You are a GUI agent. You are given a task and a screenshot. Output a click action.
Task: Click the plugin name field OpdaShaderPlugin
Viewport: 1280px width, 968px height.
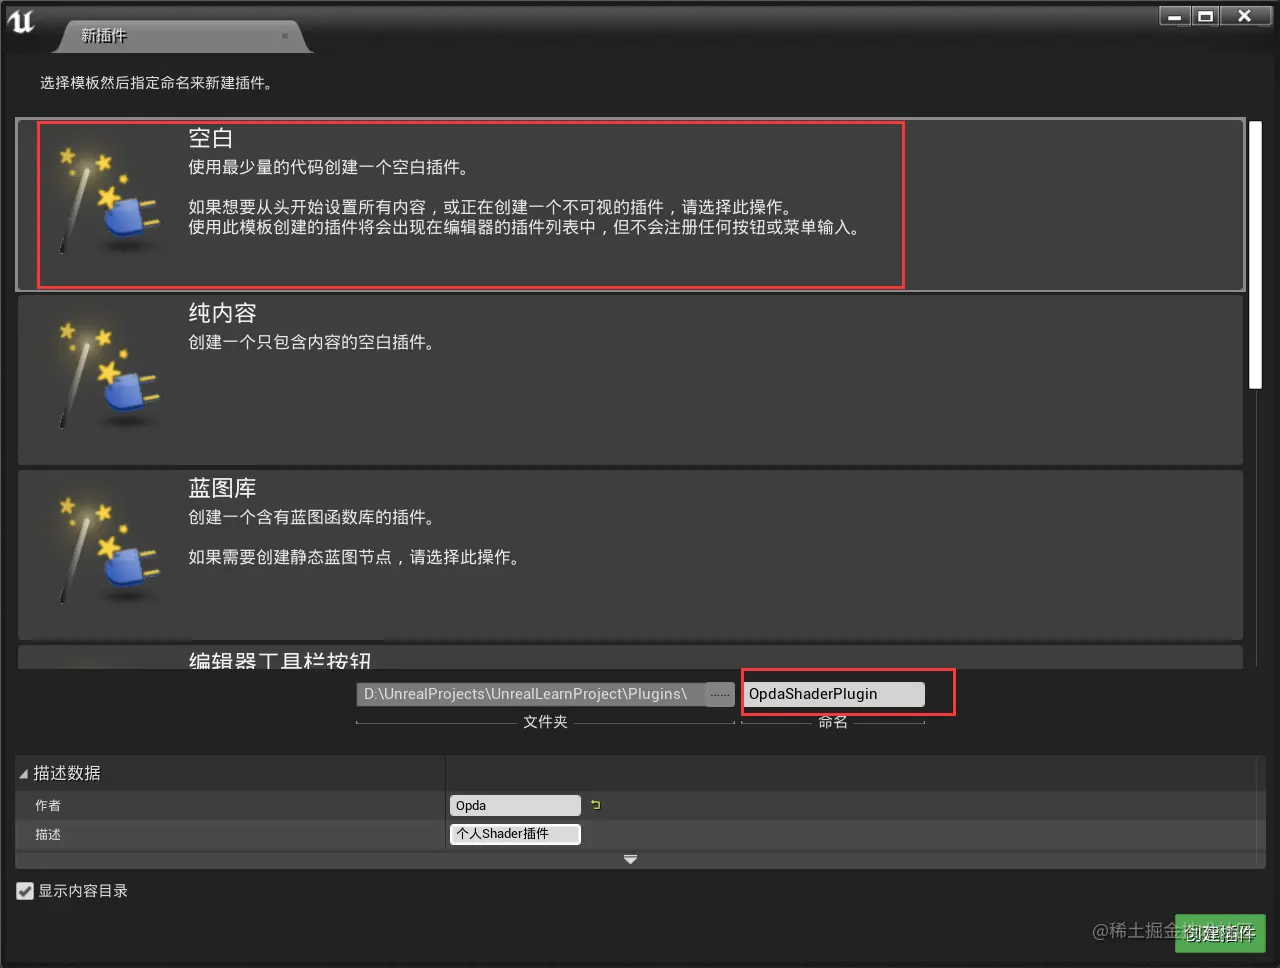pos(833,693)
